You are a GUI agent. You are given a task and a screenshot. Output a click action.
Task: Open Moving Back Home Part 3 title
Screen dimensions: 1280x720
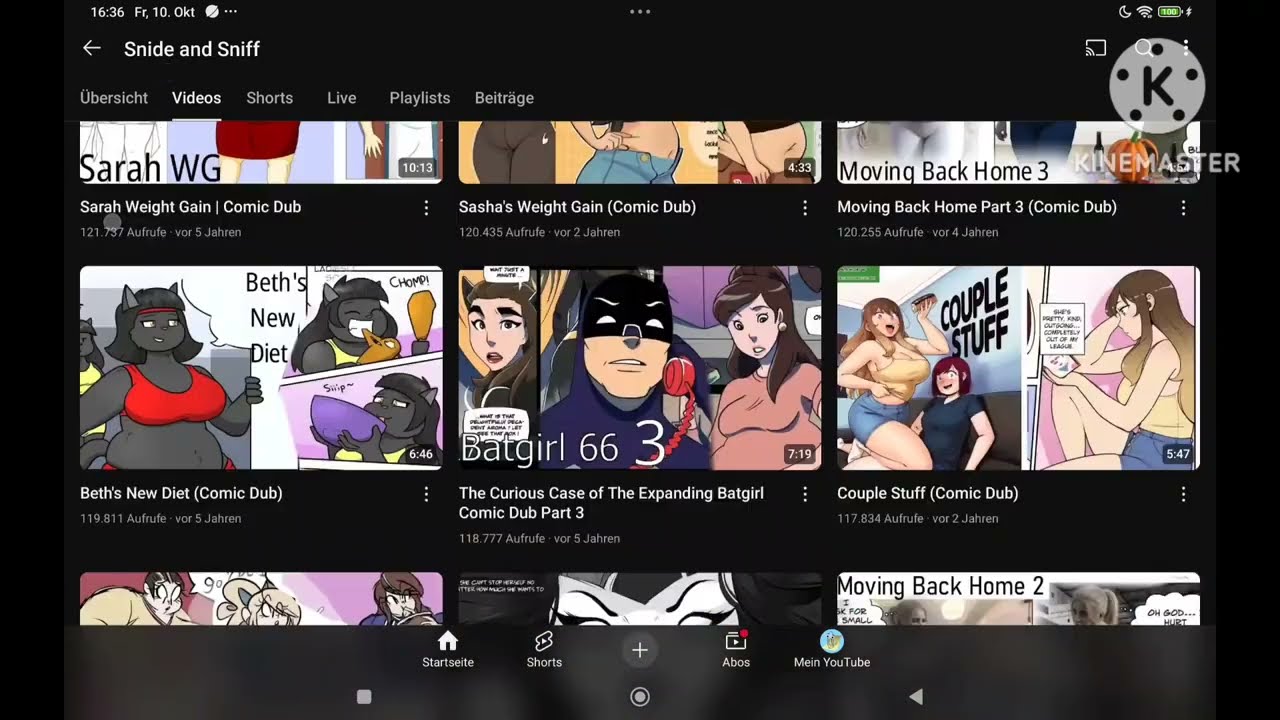click(977, 207)
